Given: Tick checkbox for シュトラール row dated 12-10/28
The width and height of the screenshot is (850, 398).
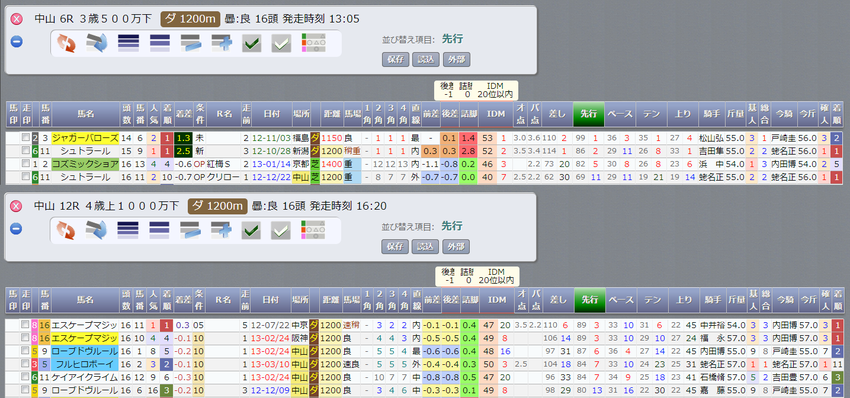Looking at the screenshot, I should pos(25,151).
